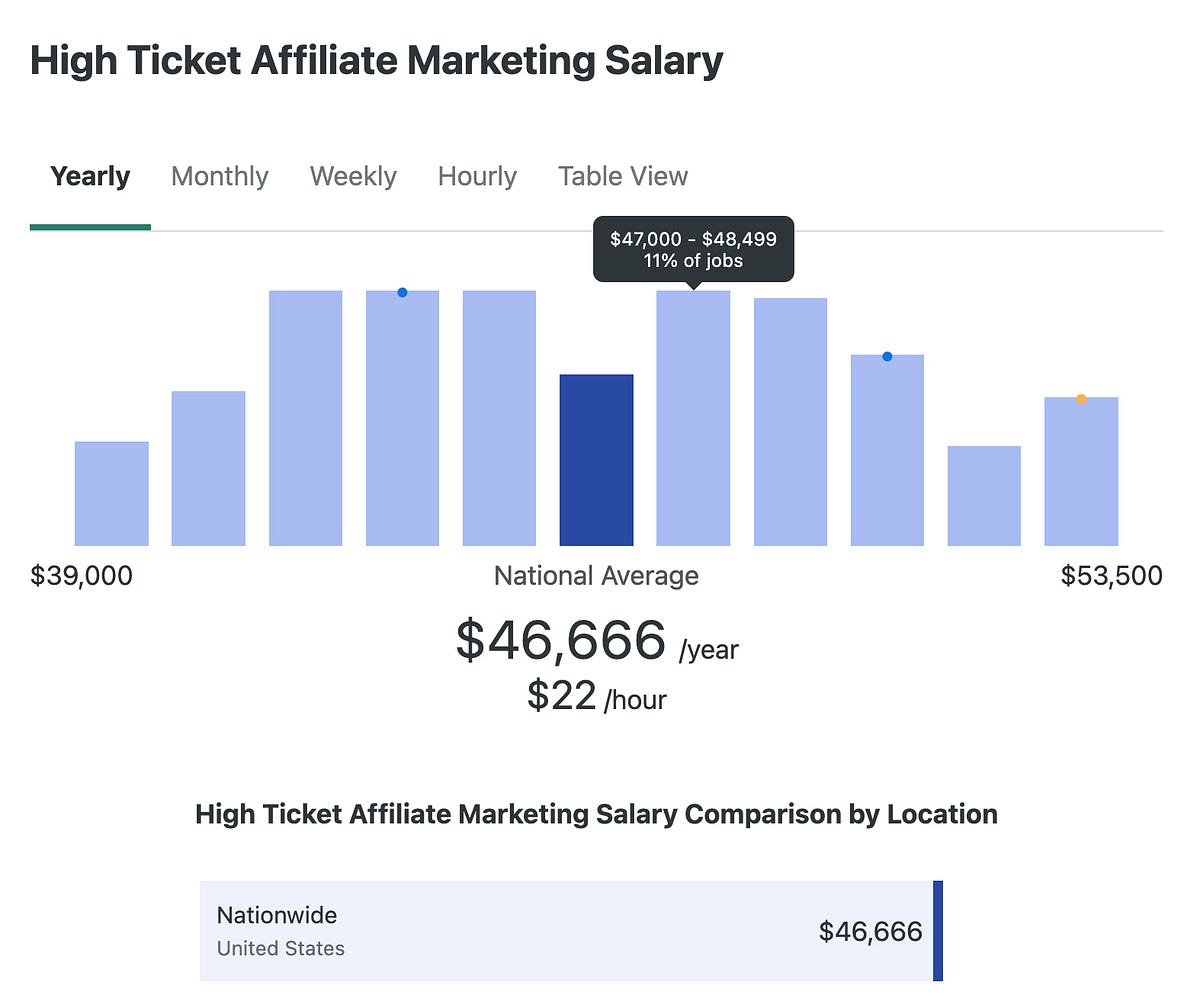The height and width of the screenshot is (1005, 1200).
Task: Switch to the Monthly tab
Action: coord(219,176)
